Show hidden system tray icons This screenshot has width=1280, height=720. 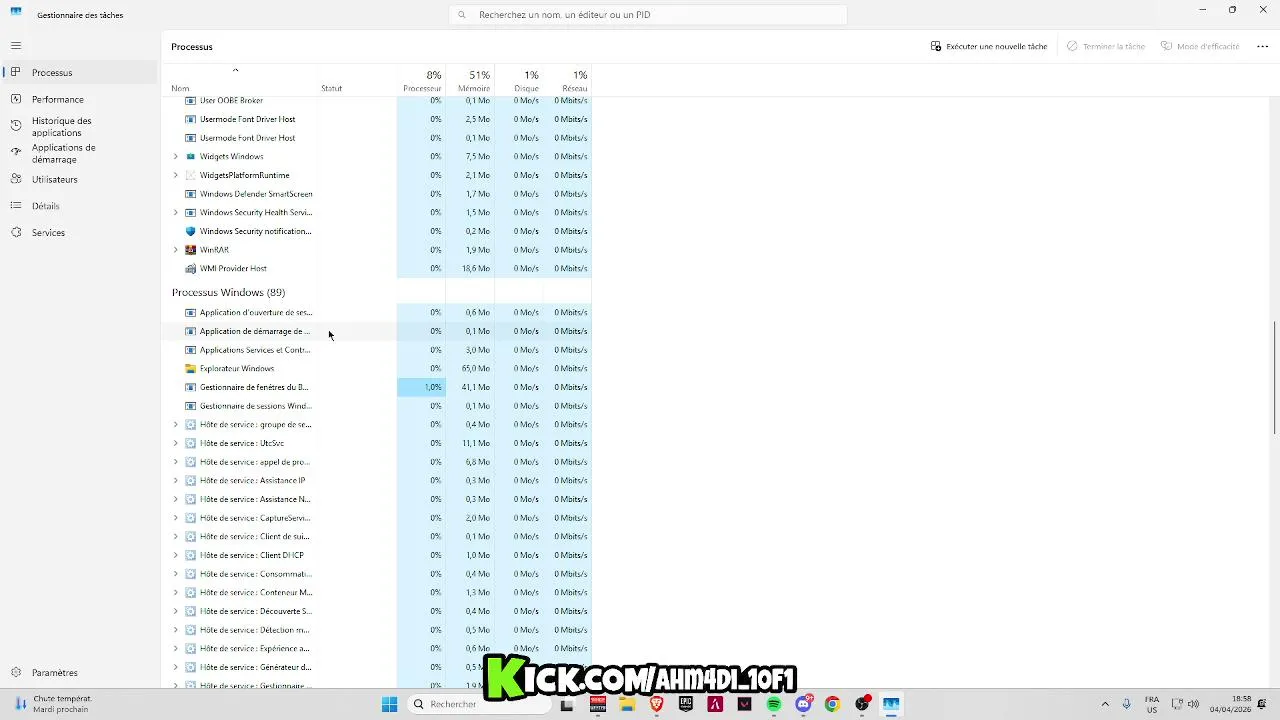pyautogui.click(x=1105, y=704)
